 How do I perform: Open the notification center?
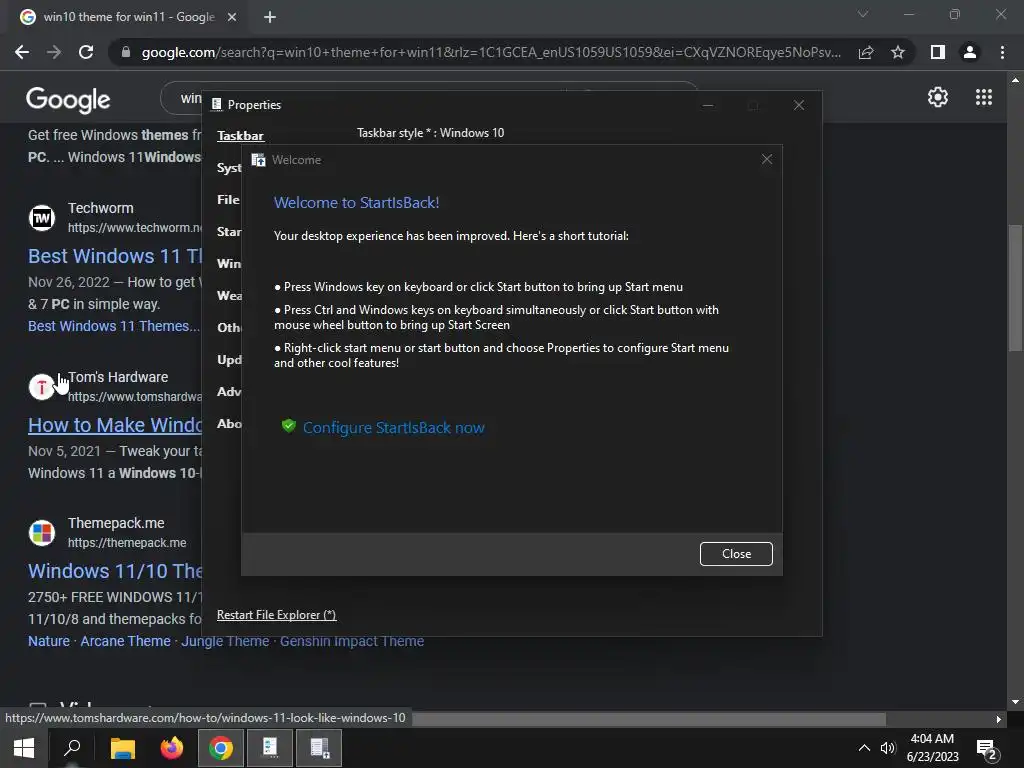pyautogui.click(x=987, y=749)
